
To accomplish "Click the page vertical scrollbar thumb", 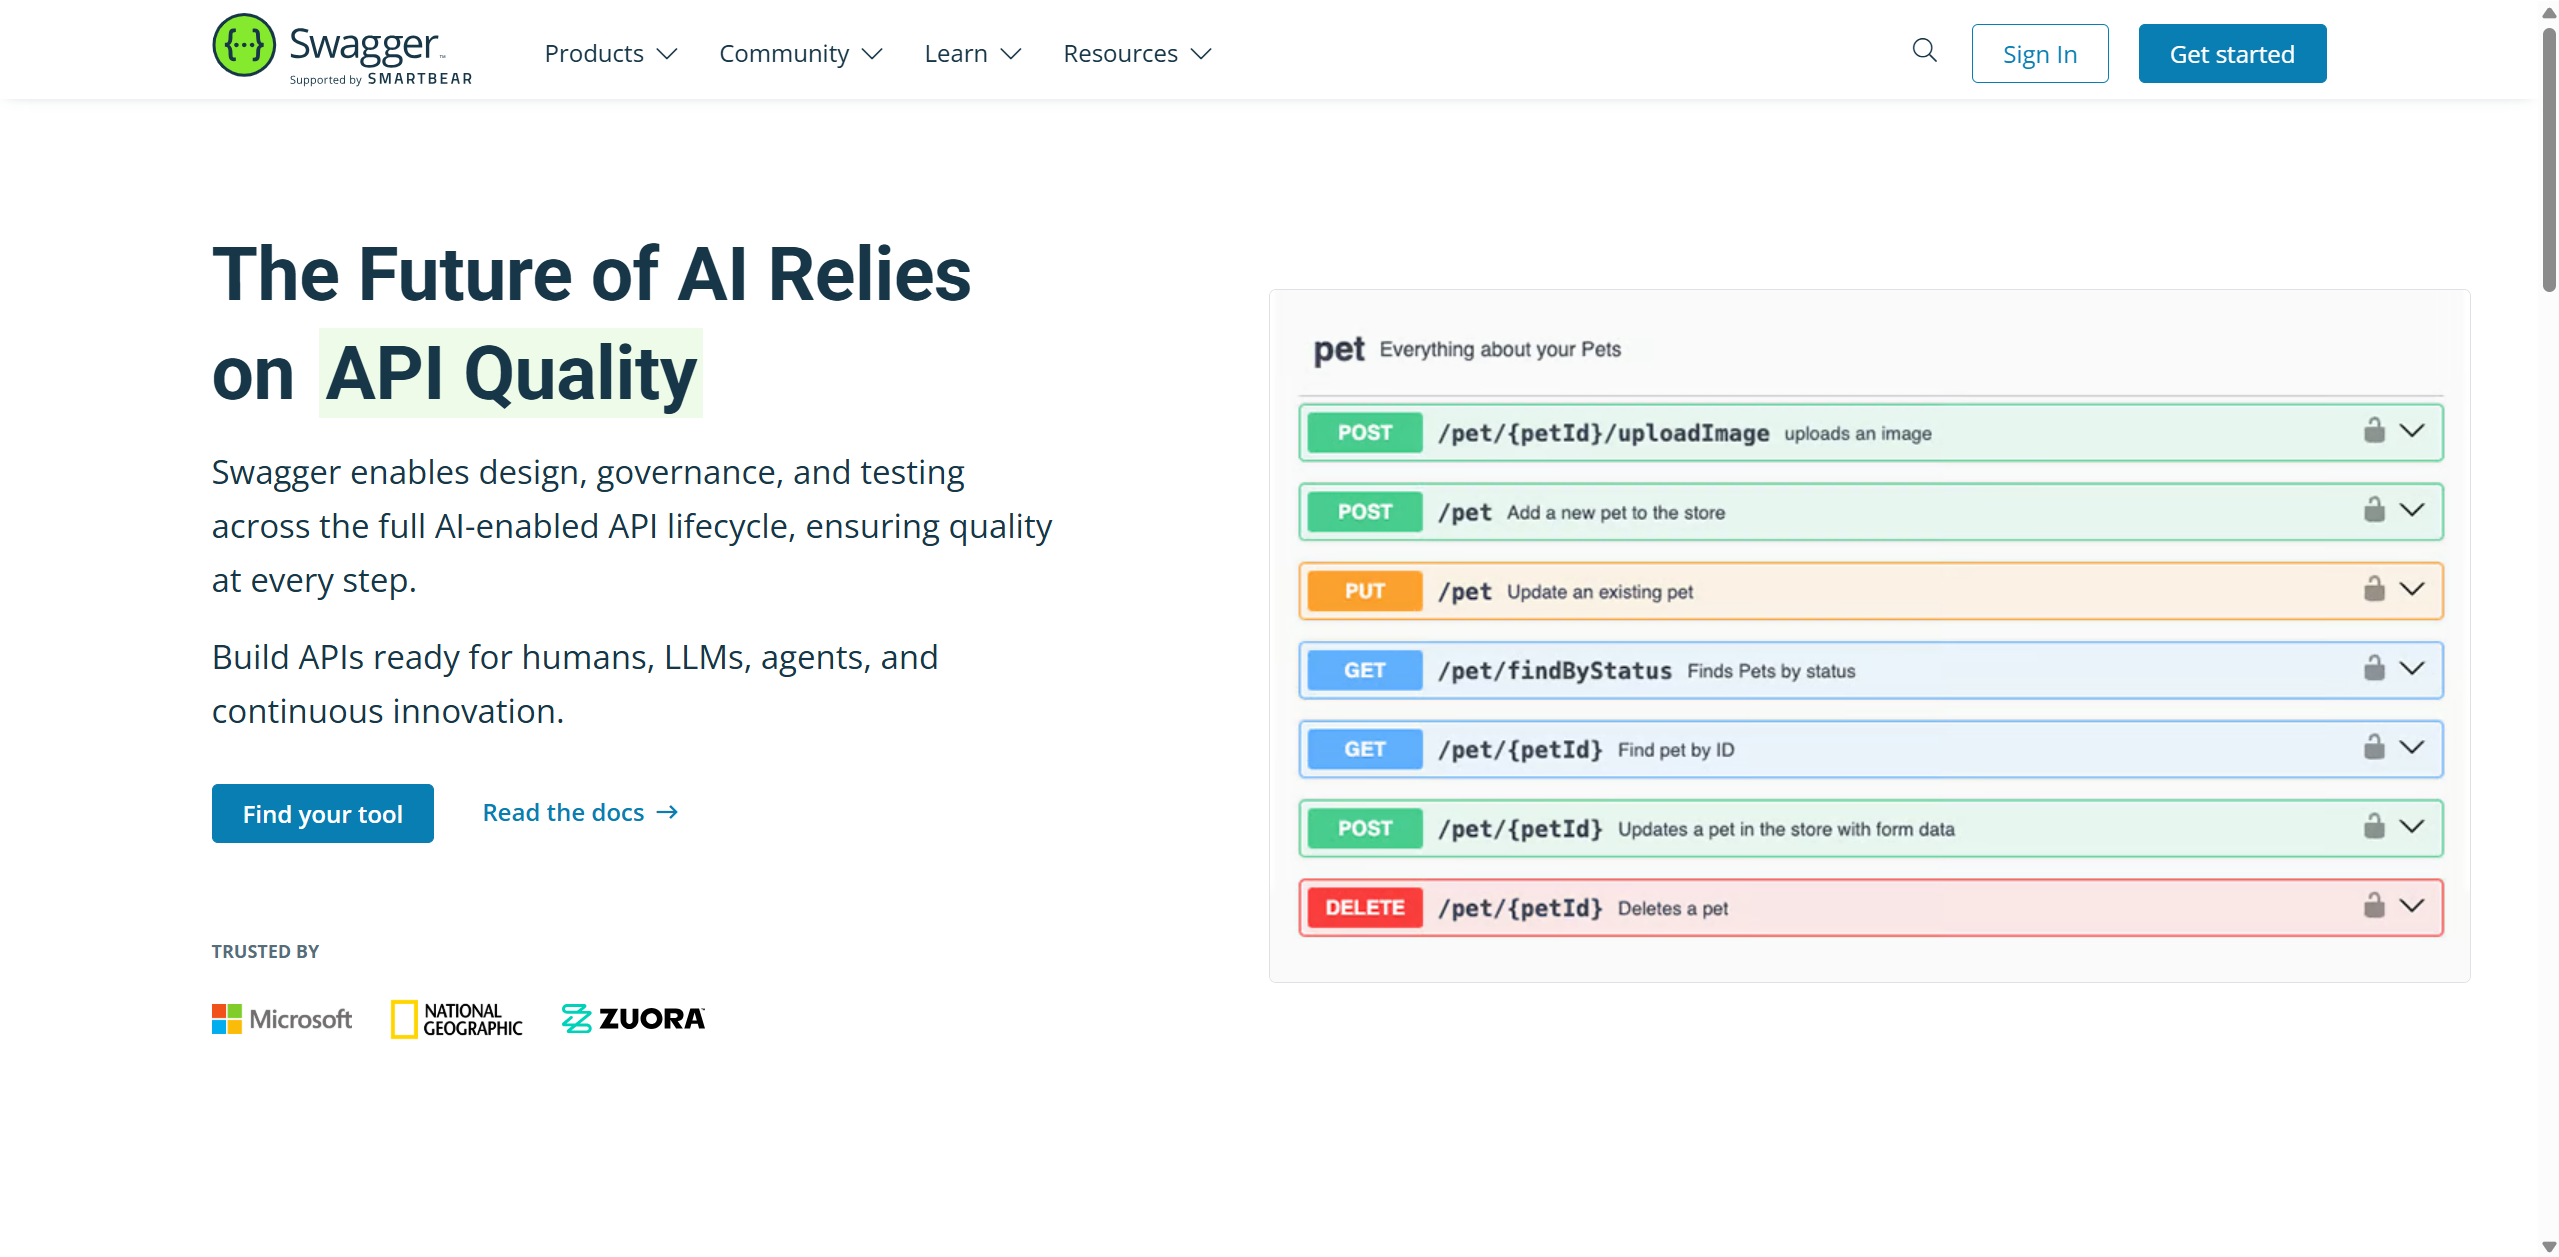I will [x=2549, y=160].
